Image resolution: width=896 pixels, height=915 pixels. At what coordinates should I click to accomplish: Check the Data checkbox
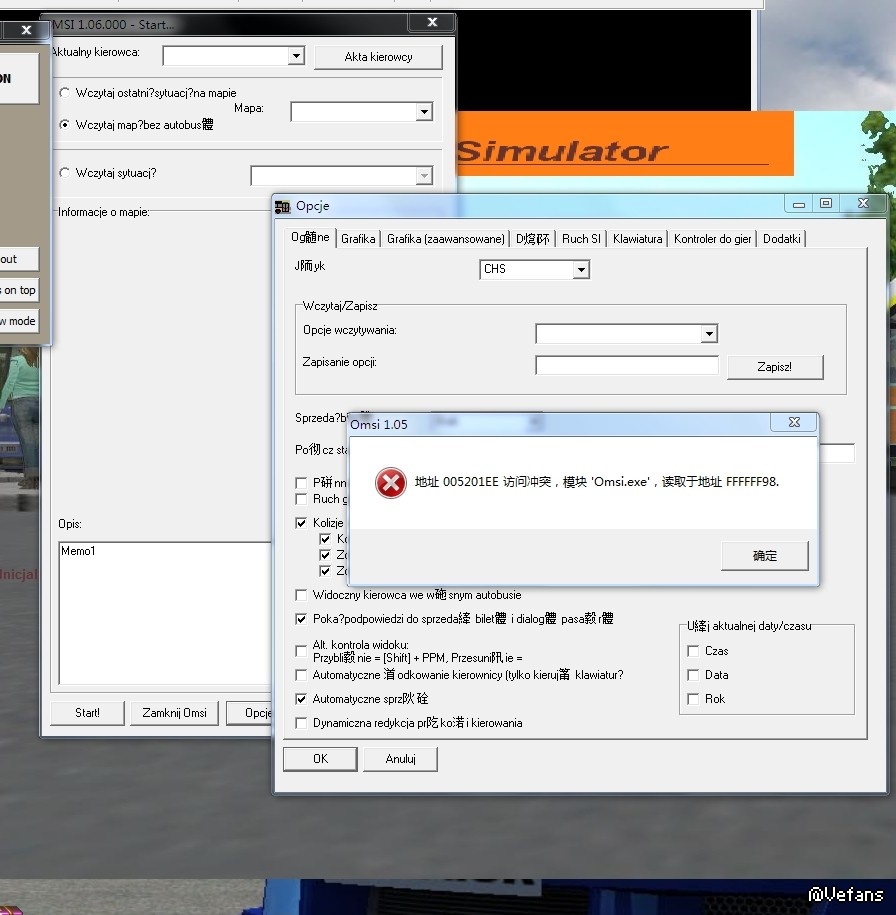tap(693, 675)
